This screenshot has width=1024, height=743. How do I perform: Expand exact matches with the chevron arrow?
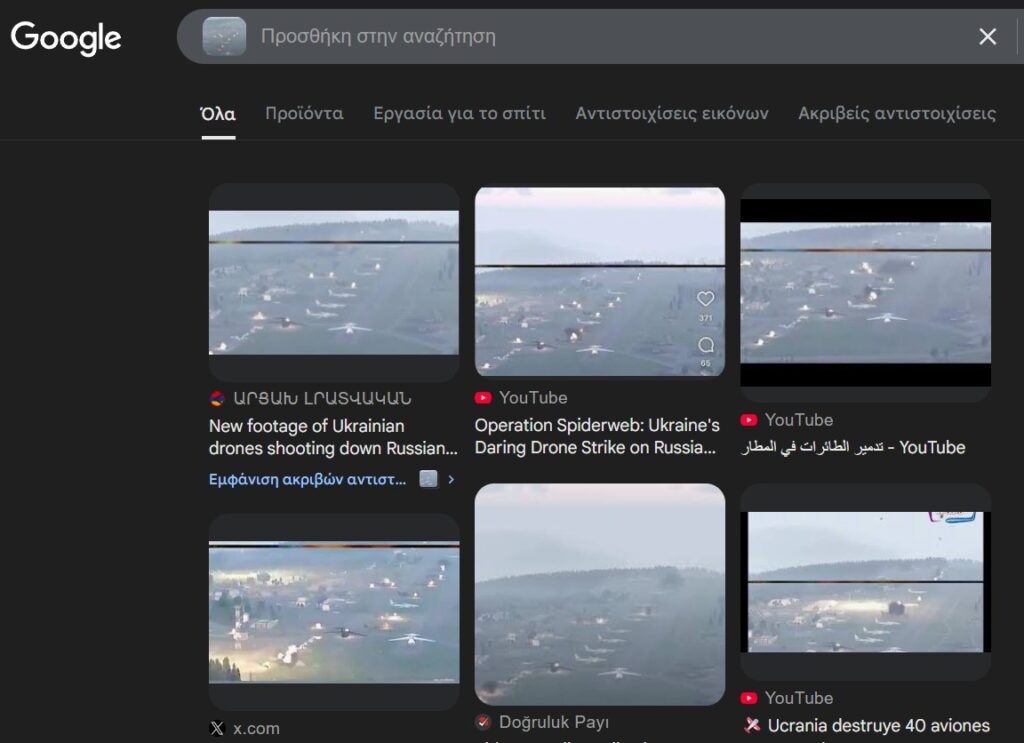(451, 479)
